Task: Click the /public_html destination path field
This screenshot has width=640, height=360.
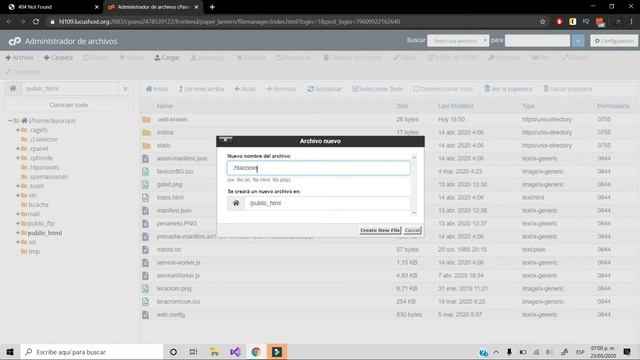Action: point(327,203)
